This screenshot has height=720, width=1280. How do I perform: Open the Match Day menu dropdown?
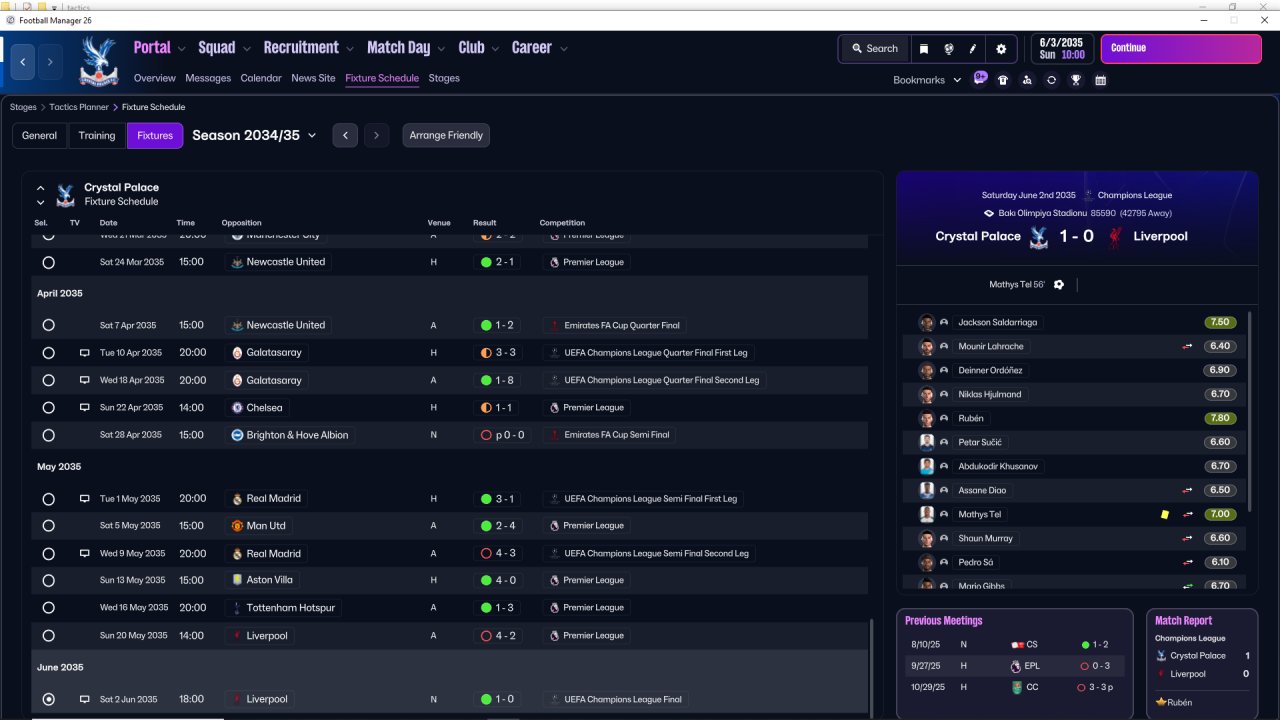407,48
